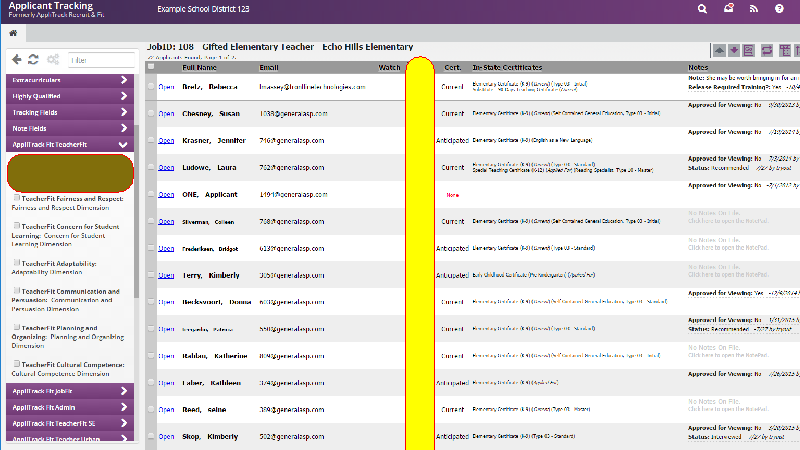Expand the AppliTrack Fit Teacher Urban section
The width and height of the screenshot is (800, 450).
click(70, 438)
